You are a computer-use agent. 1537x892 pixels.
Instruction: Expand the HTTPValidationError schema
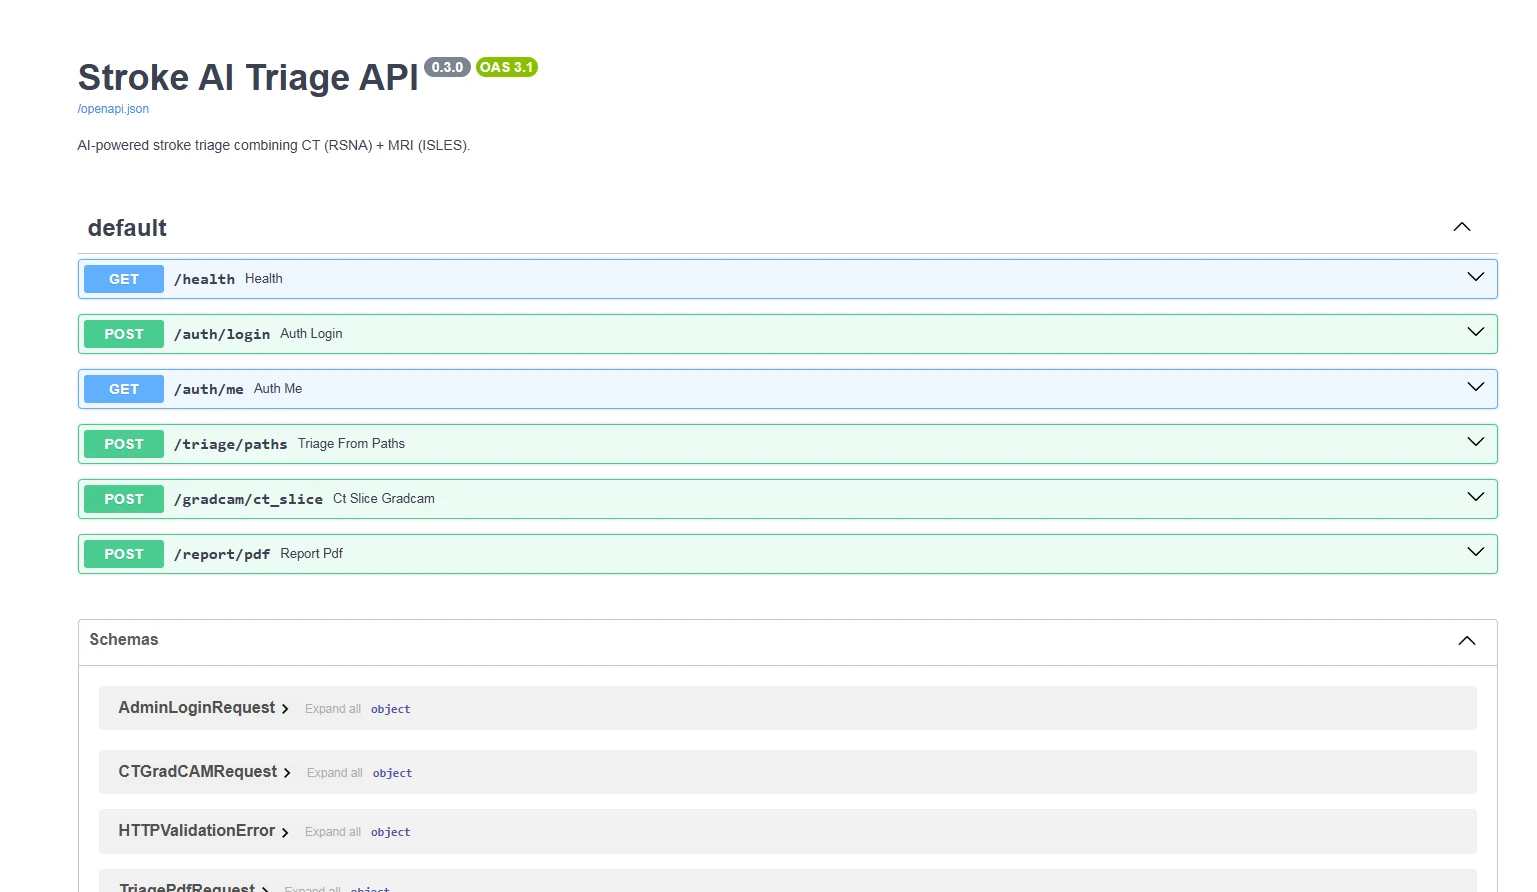(x=197, y=831)
